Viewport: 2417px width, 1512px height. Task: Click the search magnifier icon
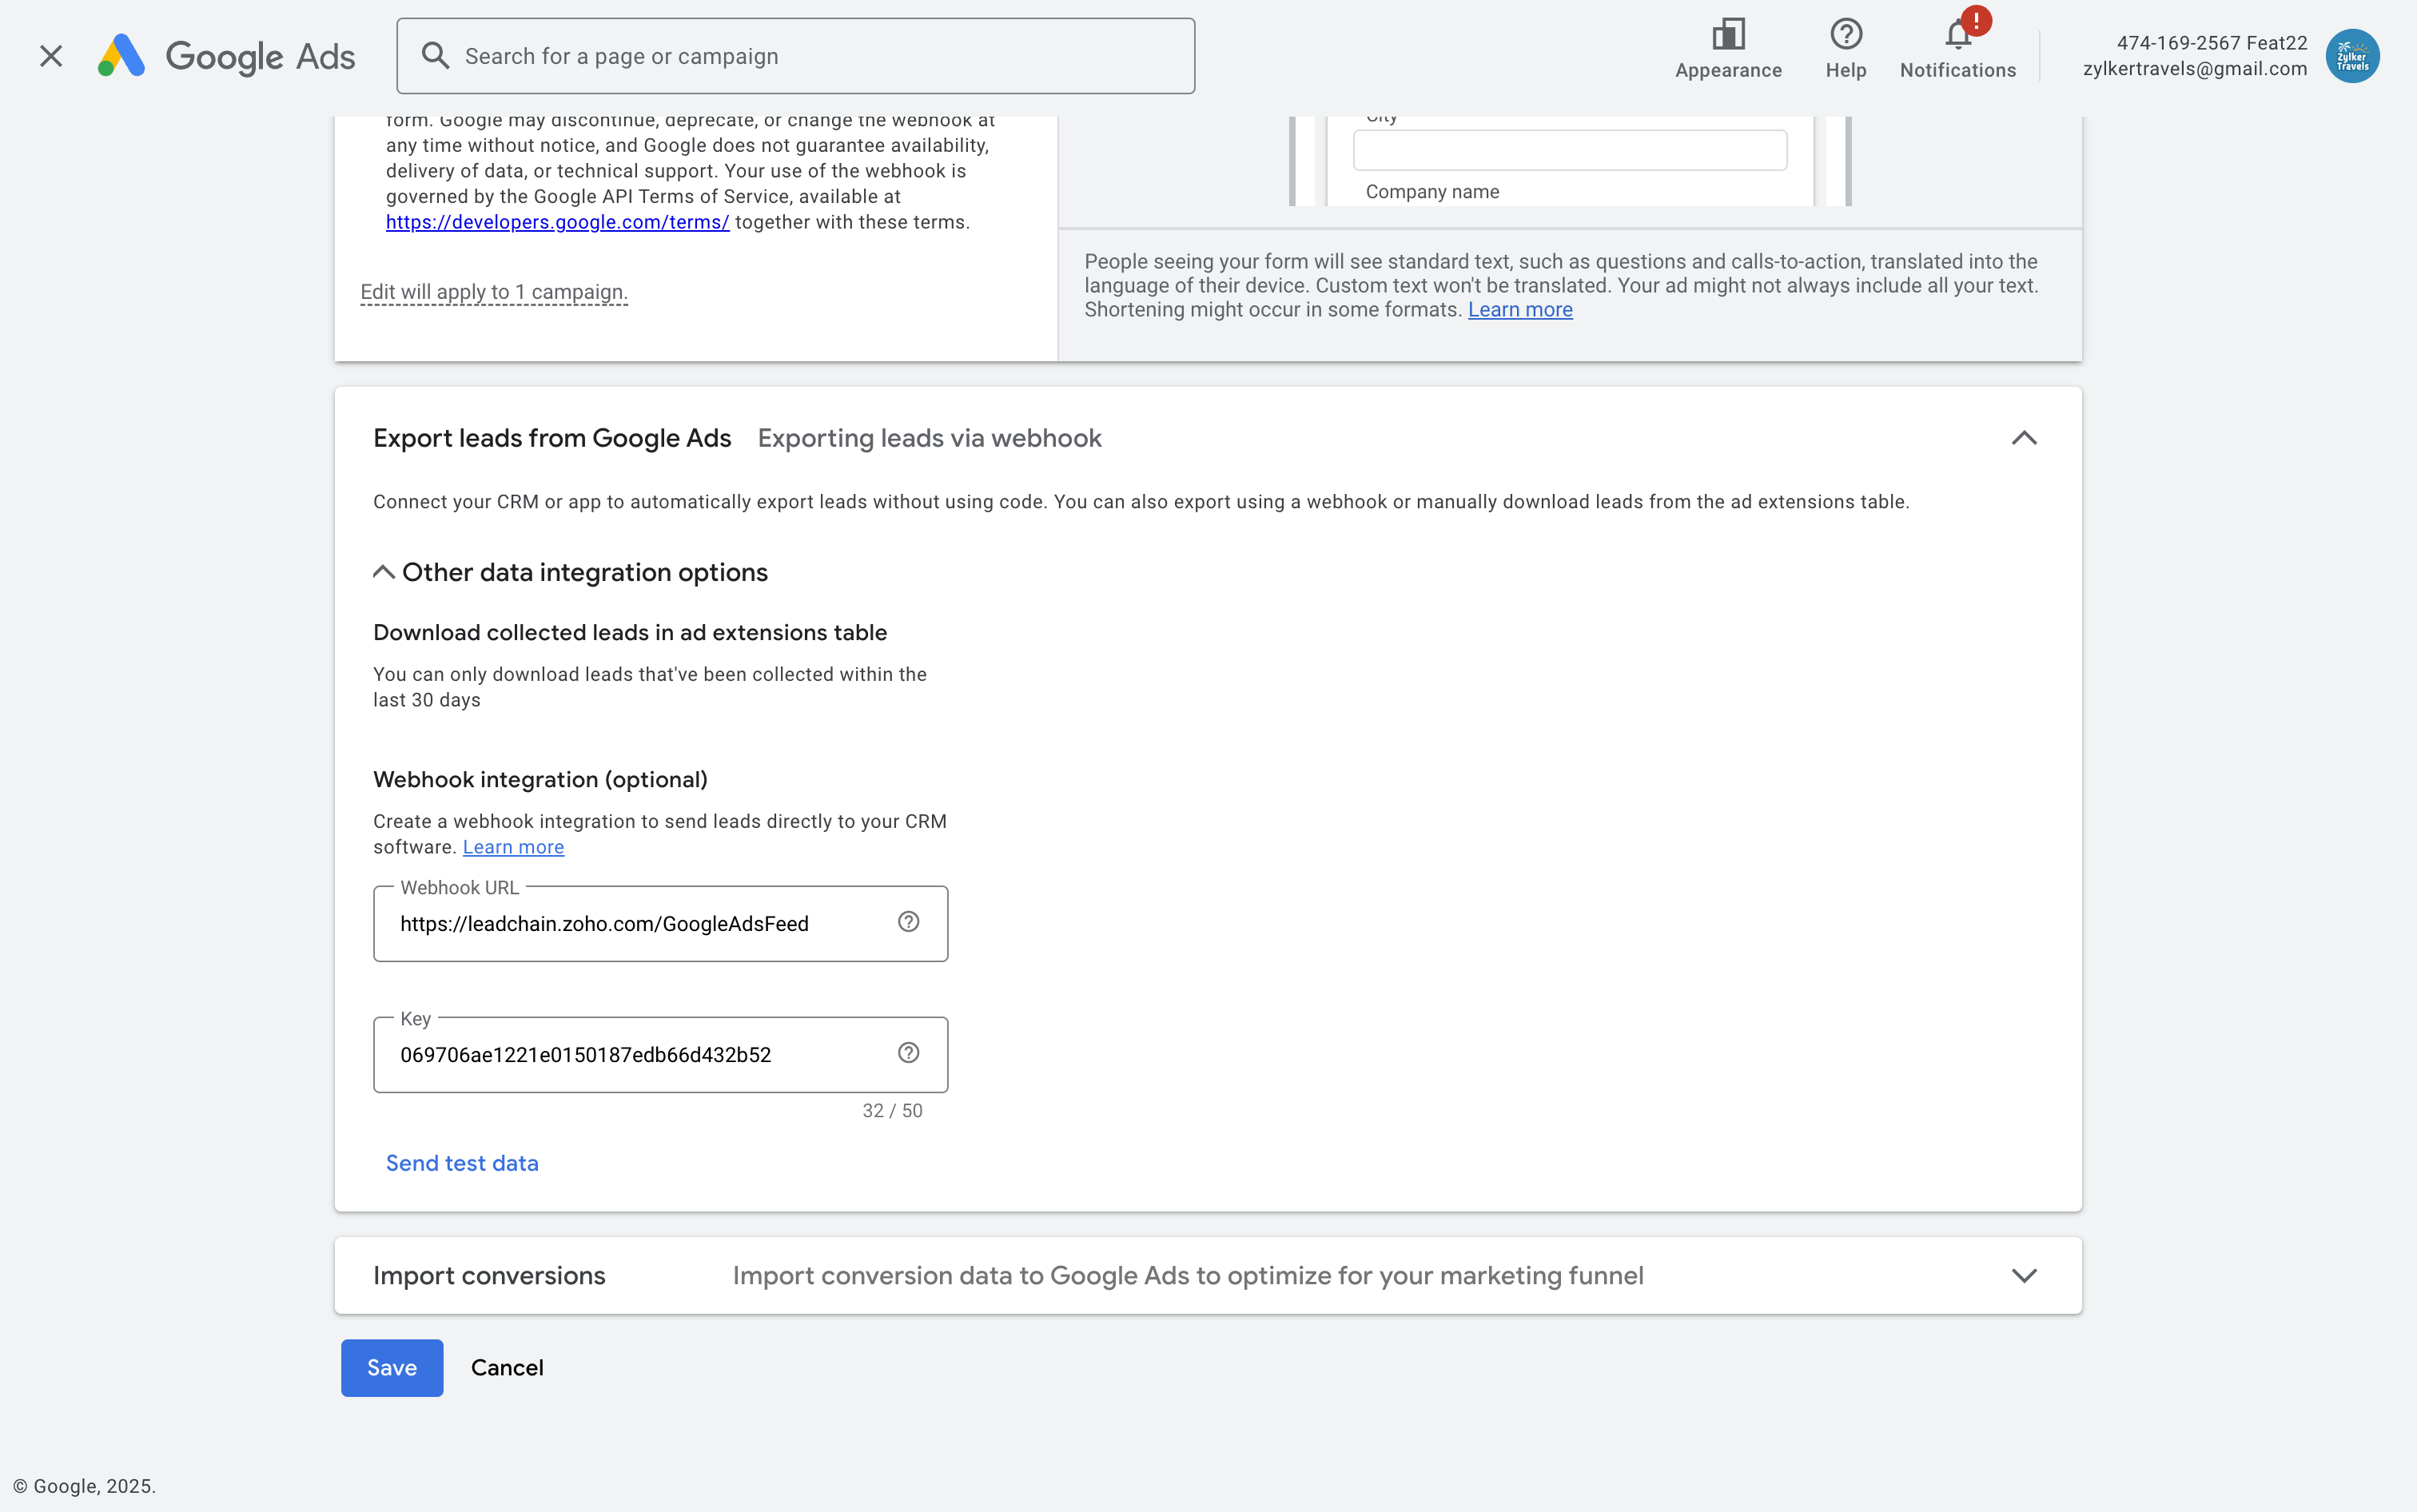pos(434,56)
